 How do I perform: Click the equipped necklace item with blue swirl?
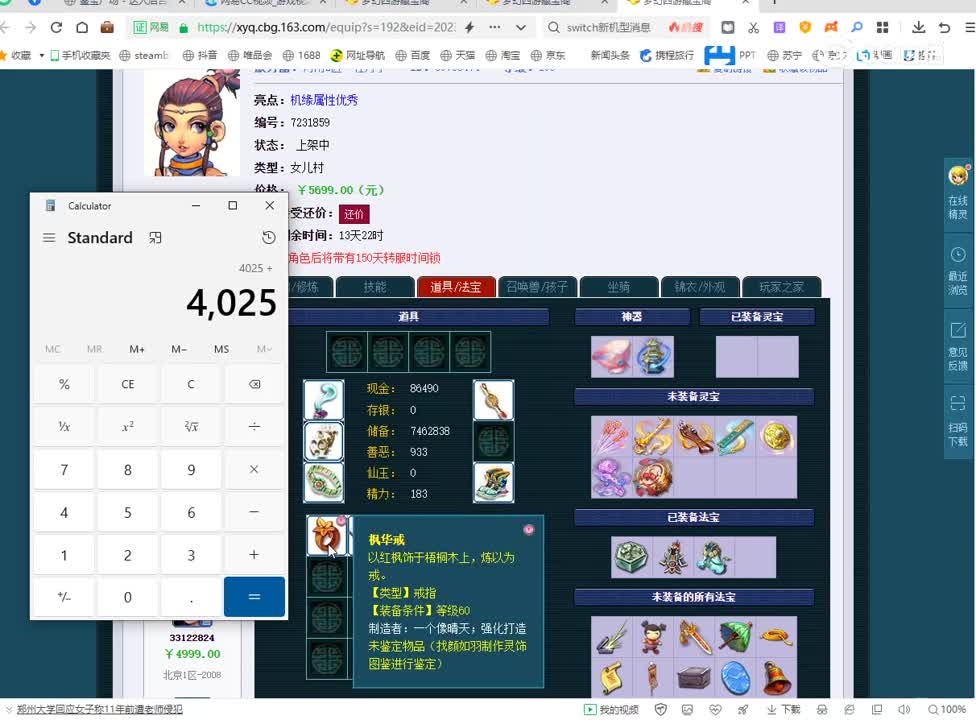(x=324, y=400)
